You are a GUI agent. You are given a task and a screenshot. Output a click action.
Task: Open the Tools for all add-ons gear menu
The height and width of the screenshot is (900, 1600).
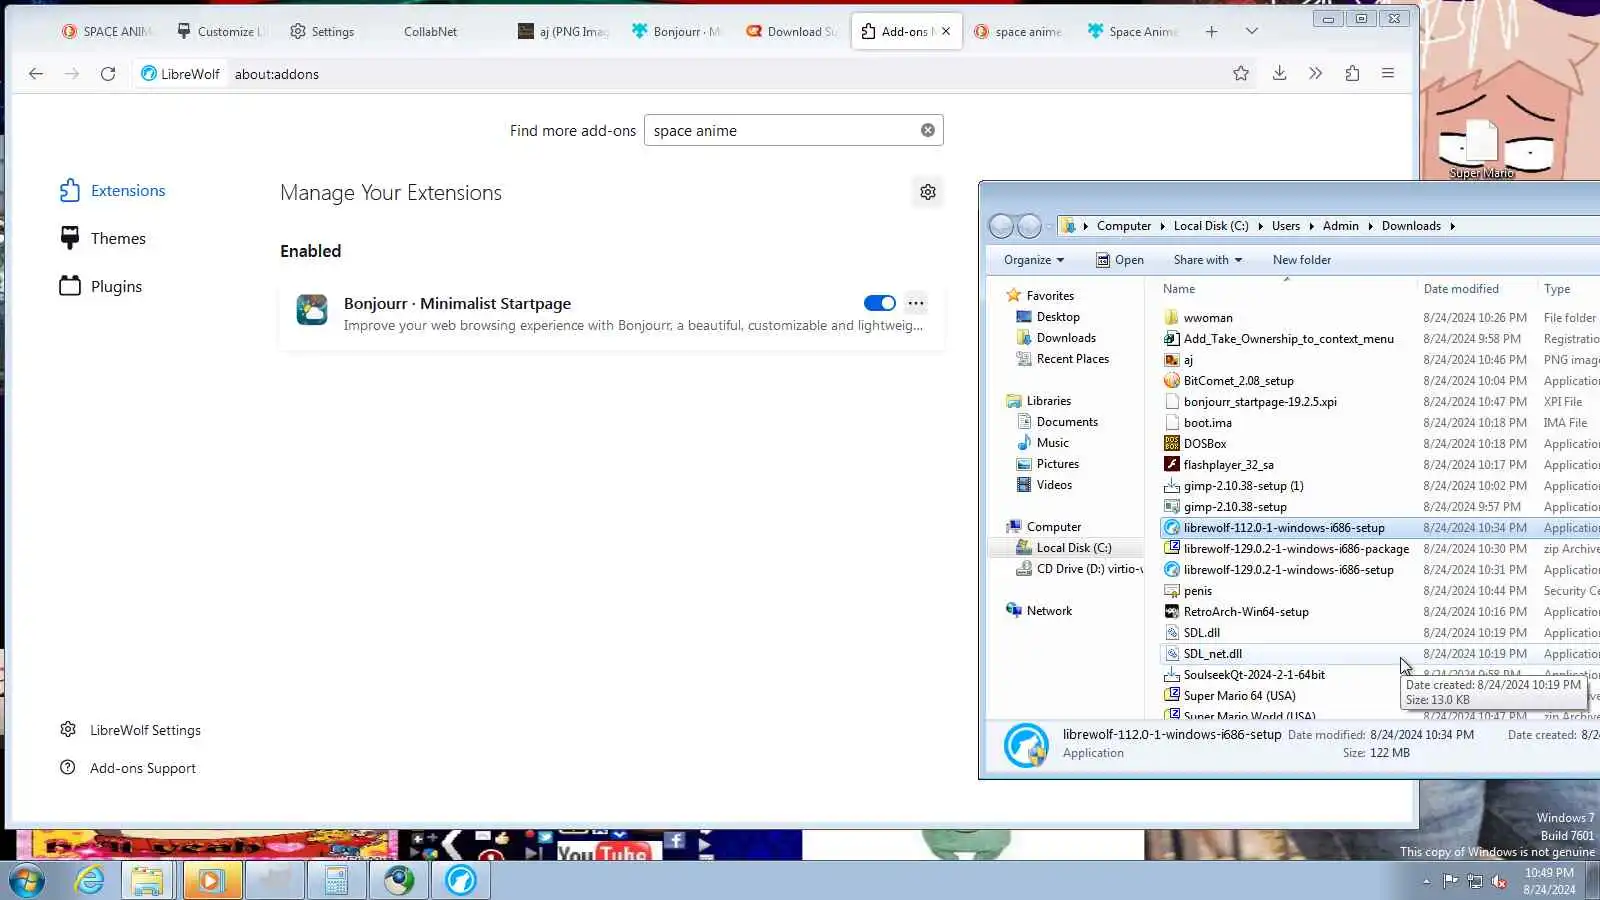click(928, 192)
